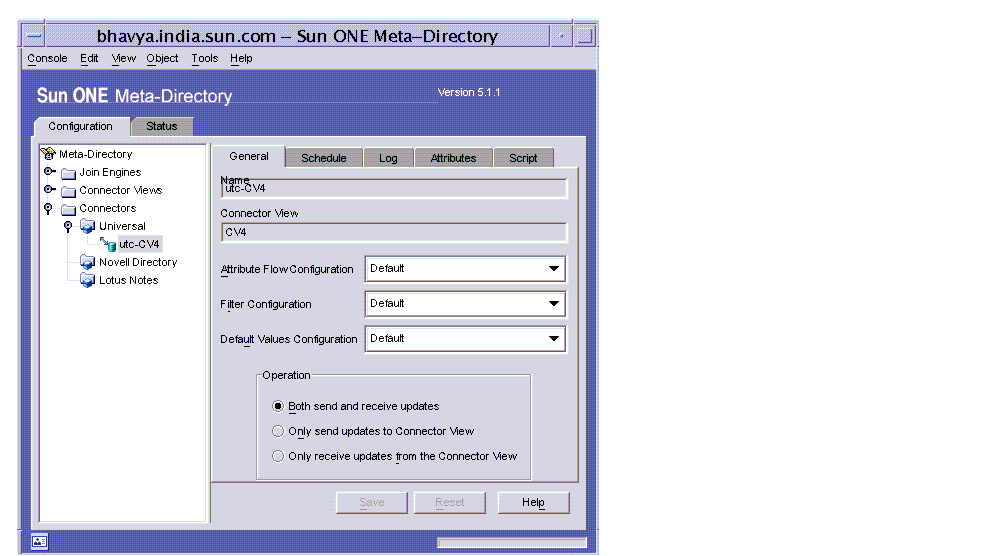Open the Attribute Flow Configuration dropdown
The width and height of the screenshot is (984, 556).
pos(465,269)
